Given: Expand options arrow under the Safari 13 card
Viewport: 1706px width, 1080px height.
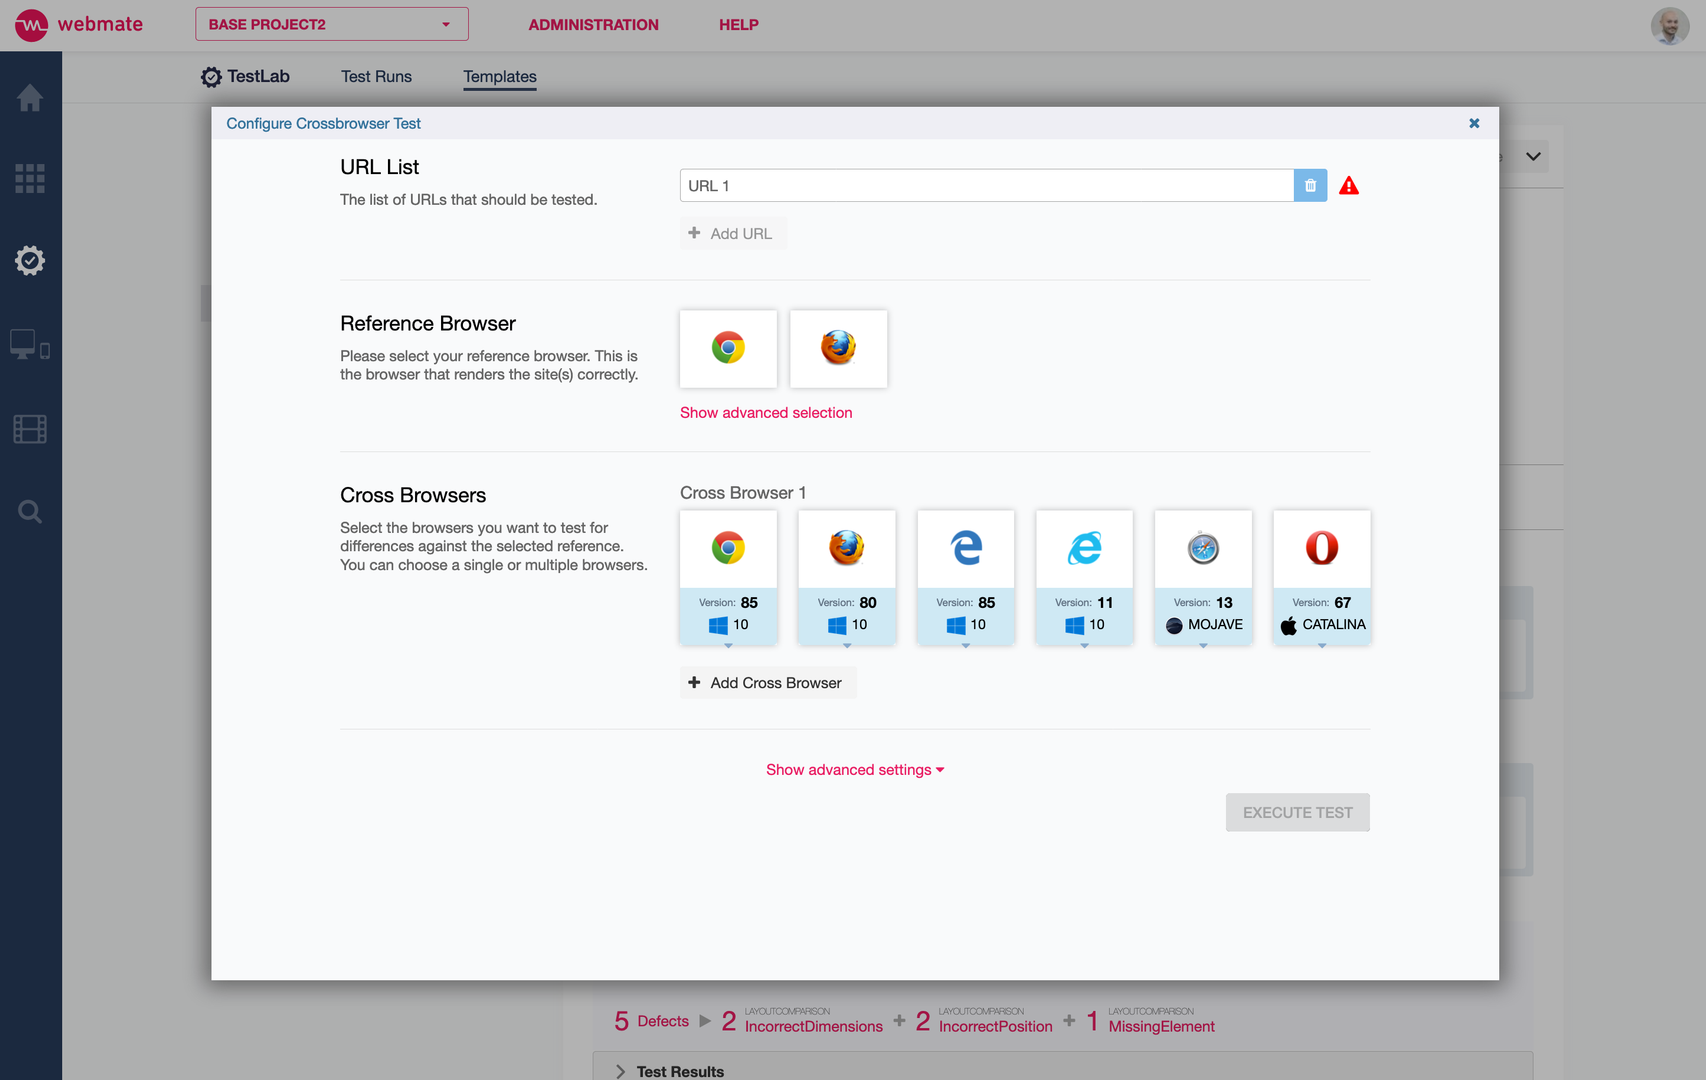Looking at the screenshot, I should (x=1203, y=646).
